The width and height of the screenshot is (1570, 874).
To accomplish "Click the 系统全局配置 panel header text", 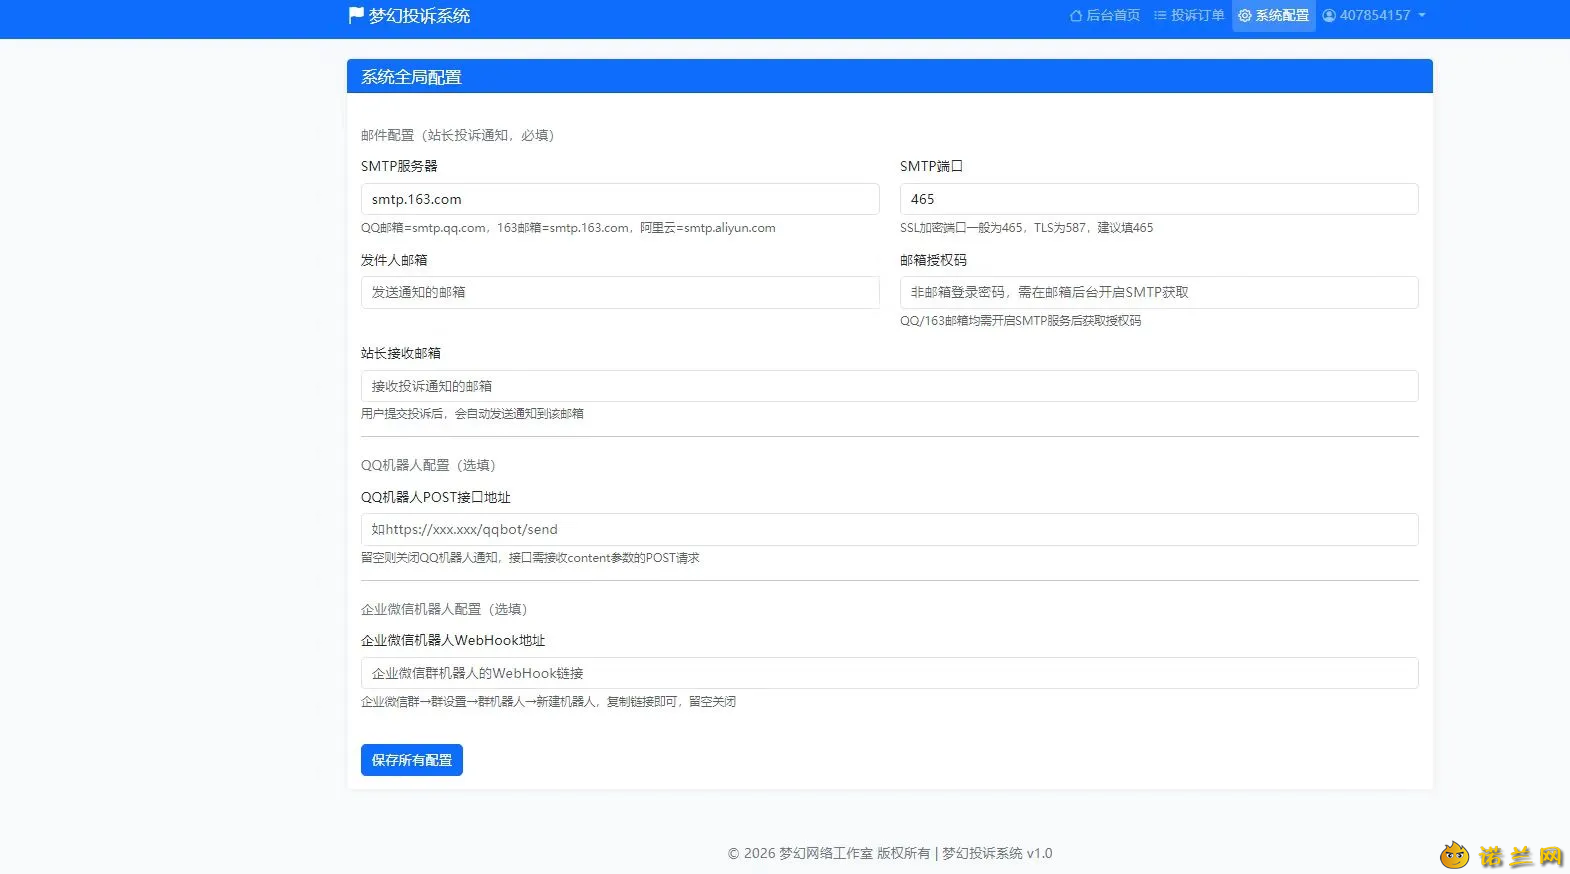I will 411,77.
